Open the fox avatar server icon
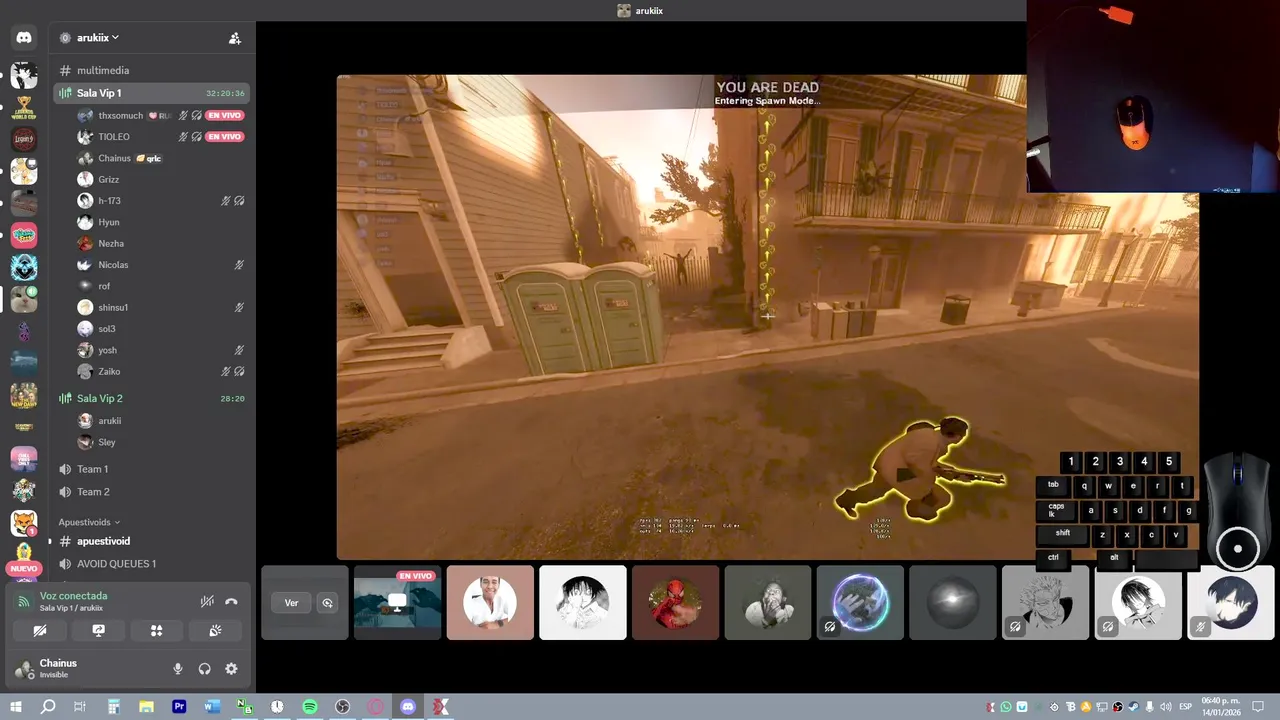Image resolution: width=1280 pixels, height=720 pixels. (24, 523)
